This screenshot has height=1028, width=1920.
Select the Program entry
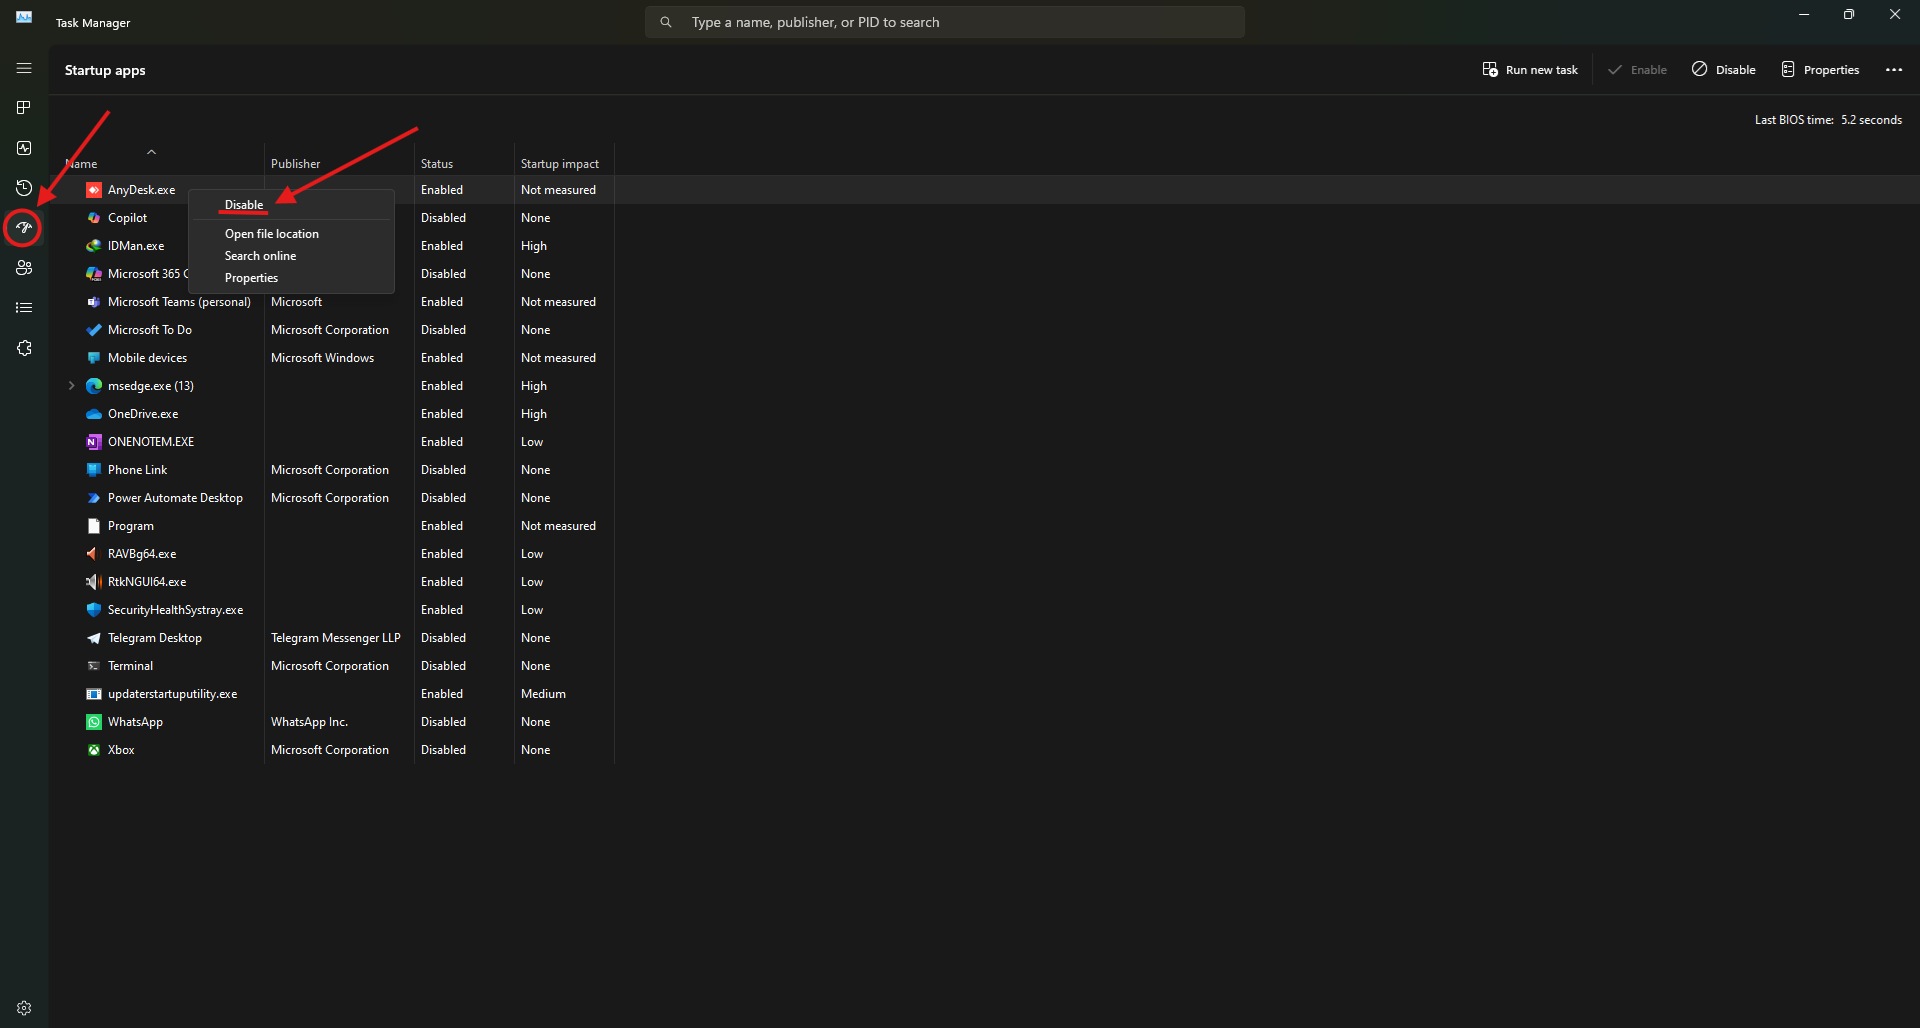click(x=985, y=526)
